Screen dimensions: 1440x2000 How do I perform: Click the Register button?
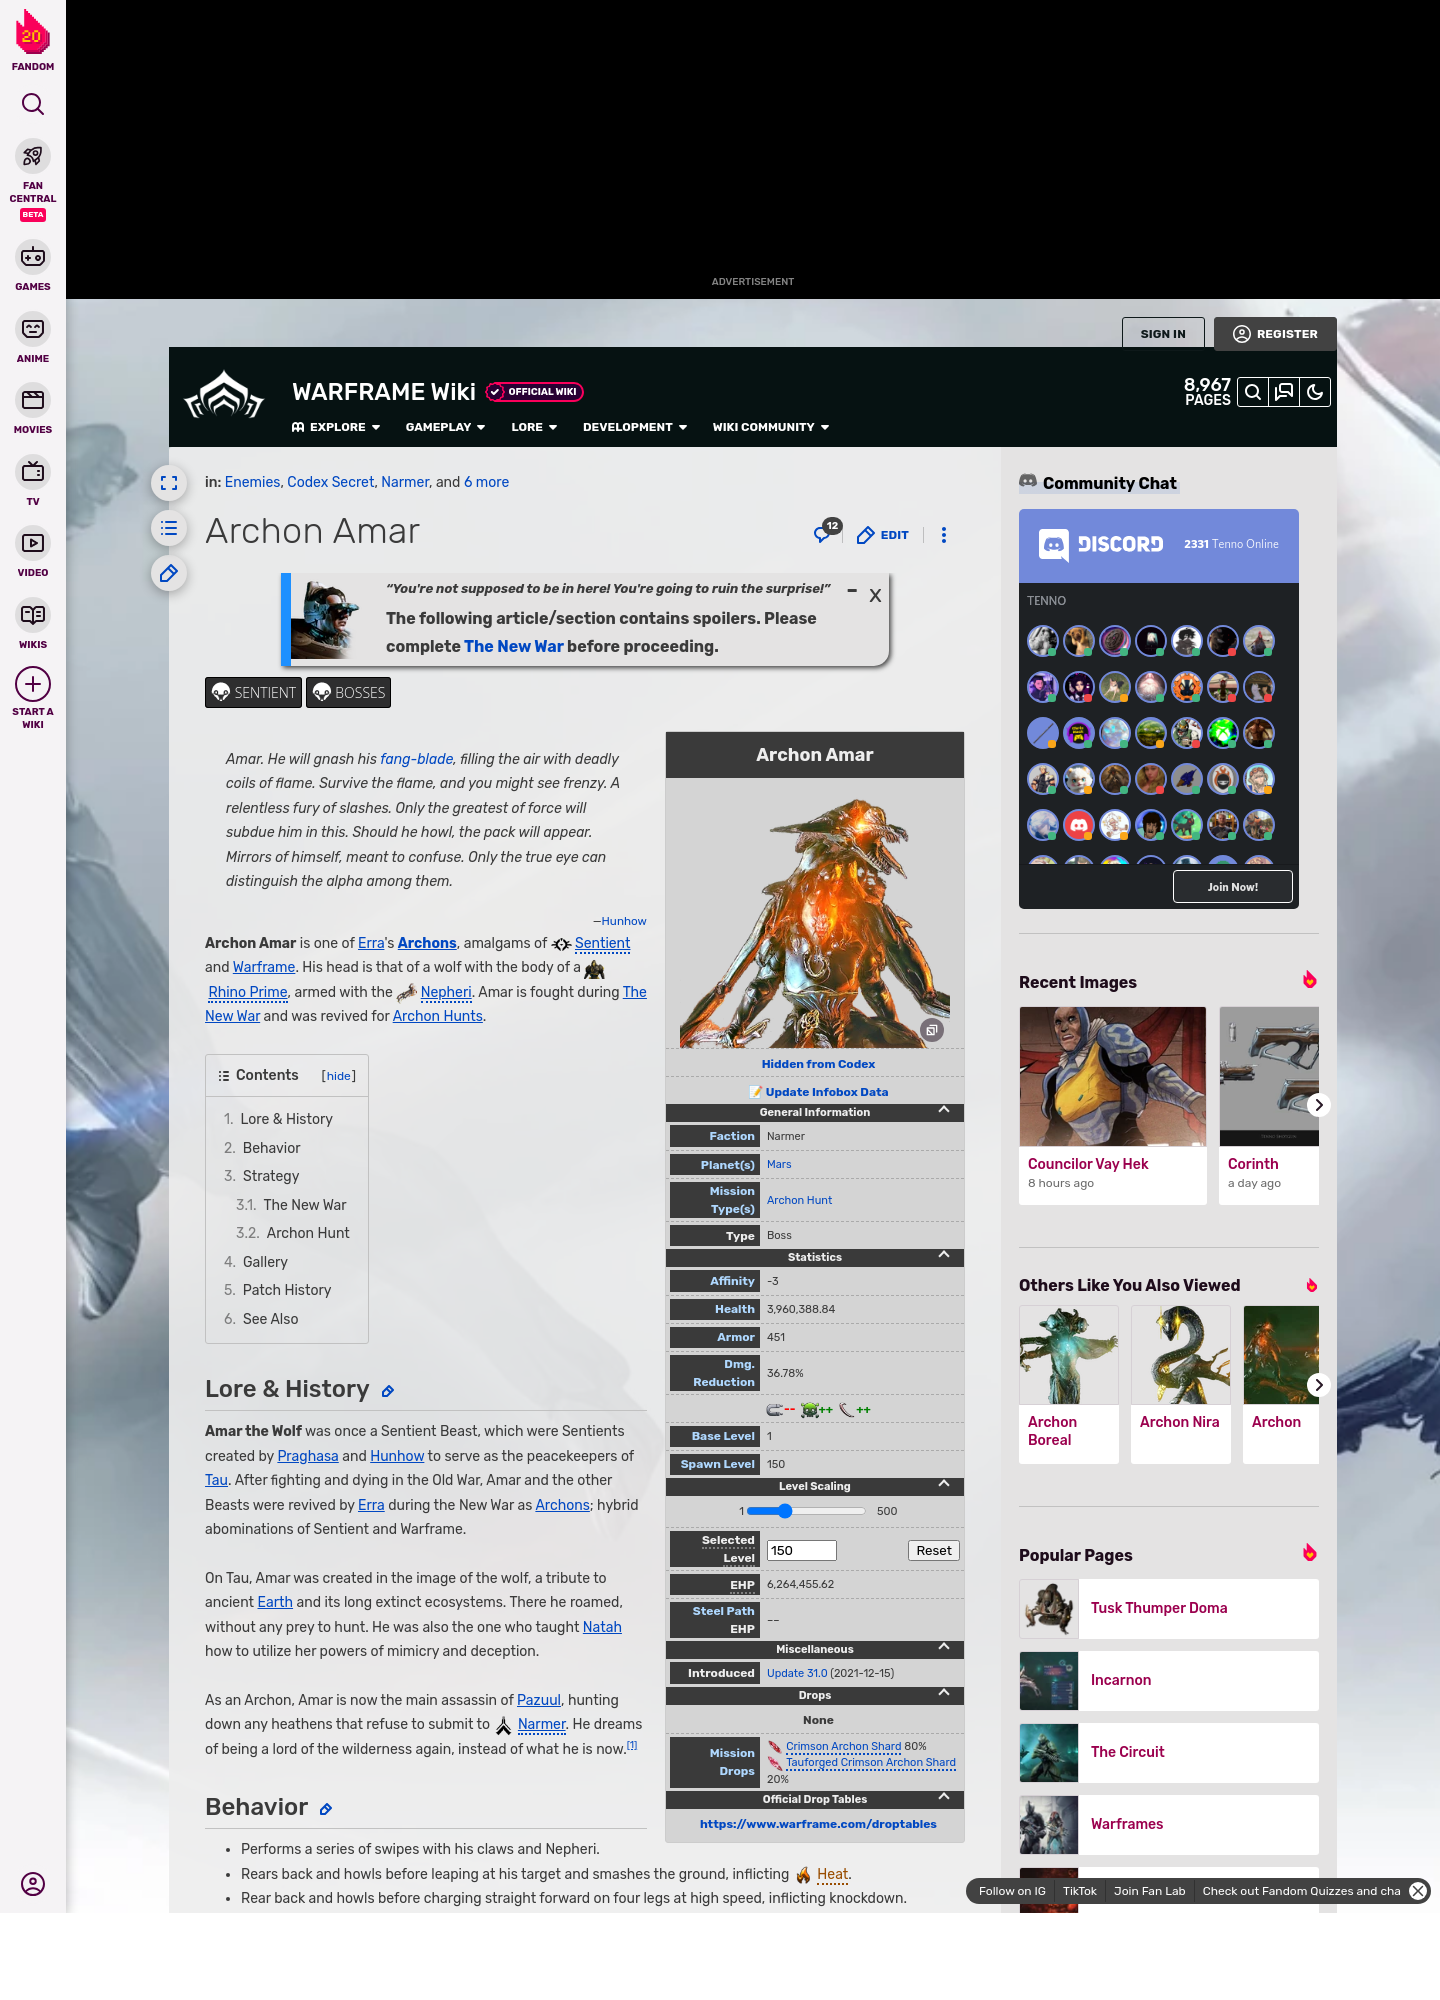(x=1275, y=334)
